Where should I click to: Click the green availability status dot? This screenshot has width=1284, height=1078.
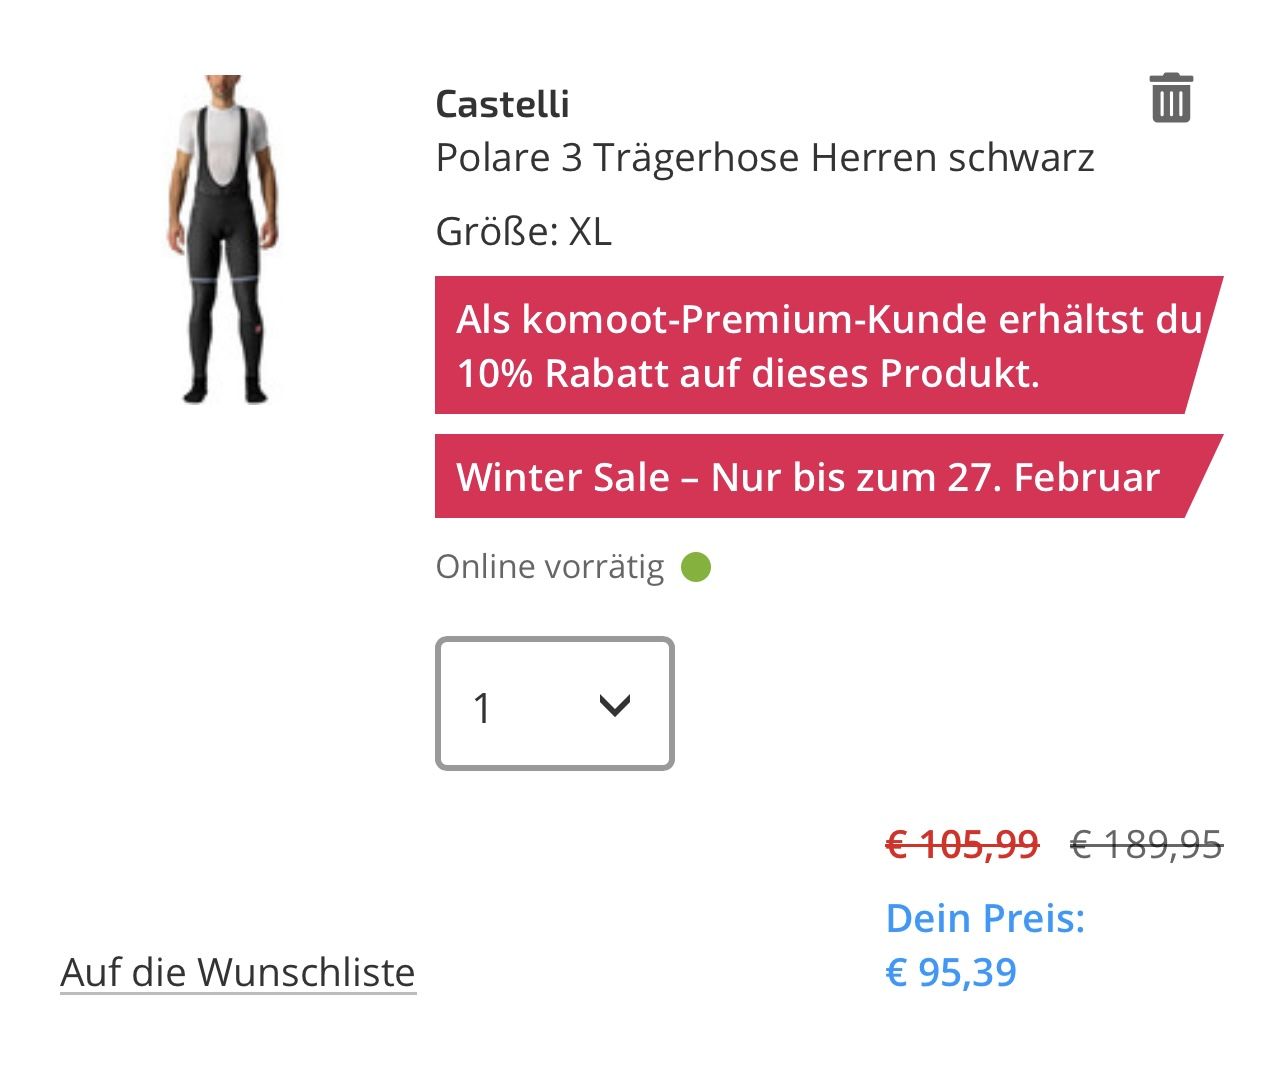696,567
